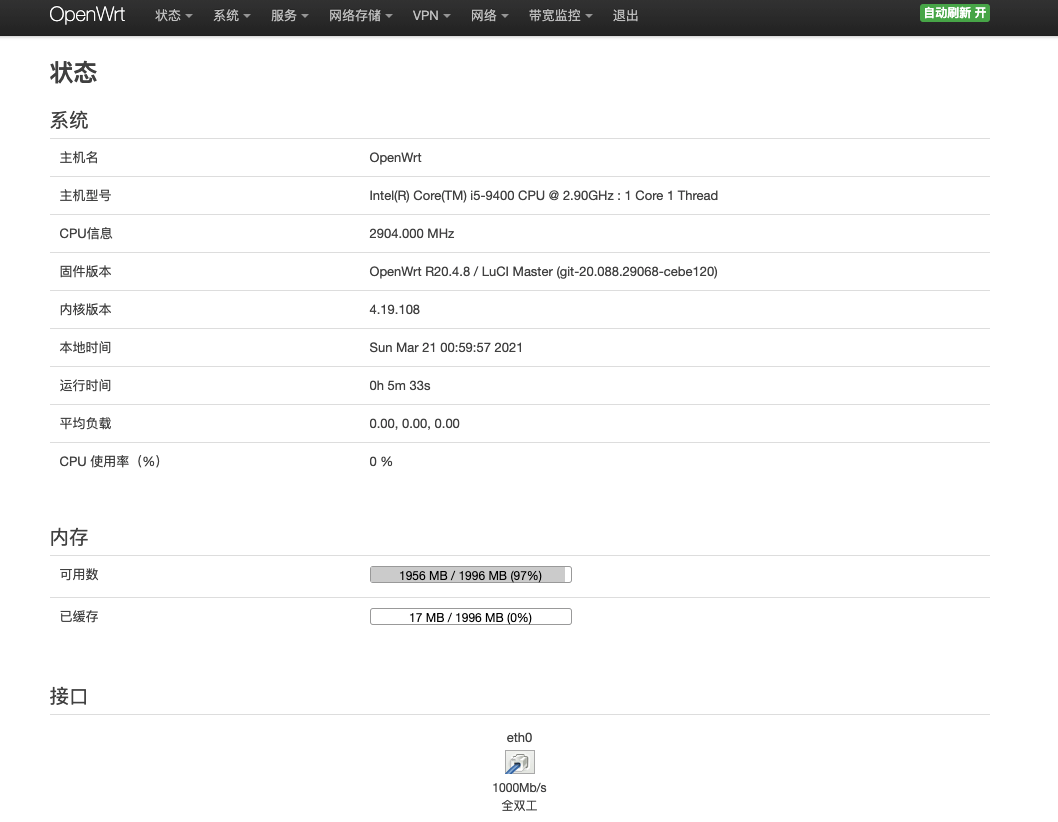The width and height of the screenshot is (1058, 822).
Task: Click the CPU 使用率 row value
Action: pyautogui.click(x=381, y=461)
